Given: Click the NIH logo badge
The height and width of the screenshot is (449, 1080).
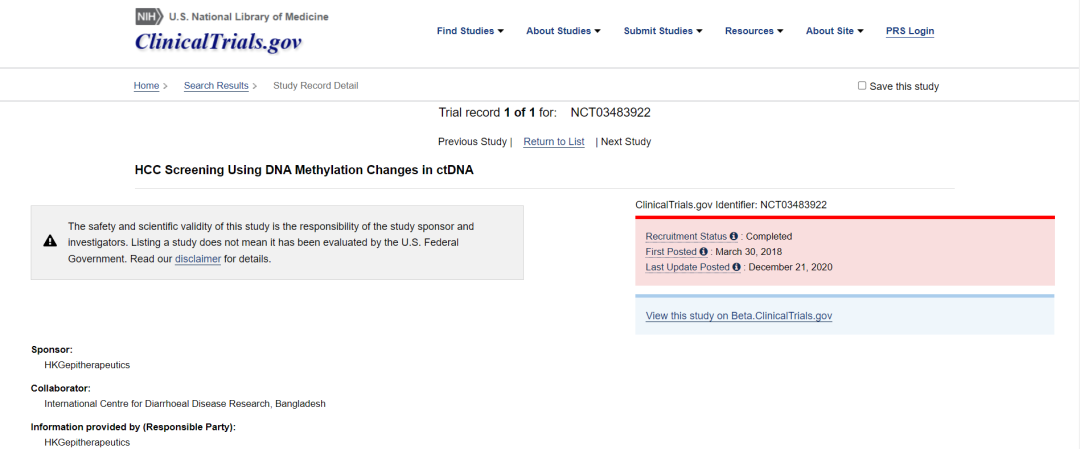Looking at the screenshot, I should pos(148,17).
